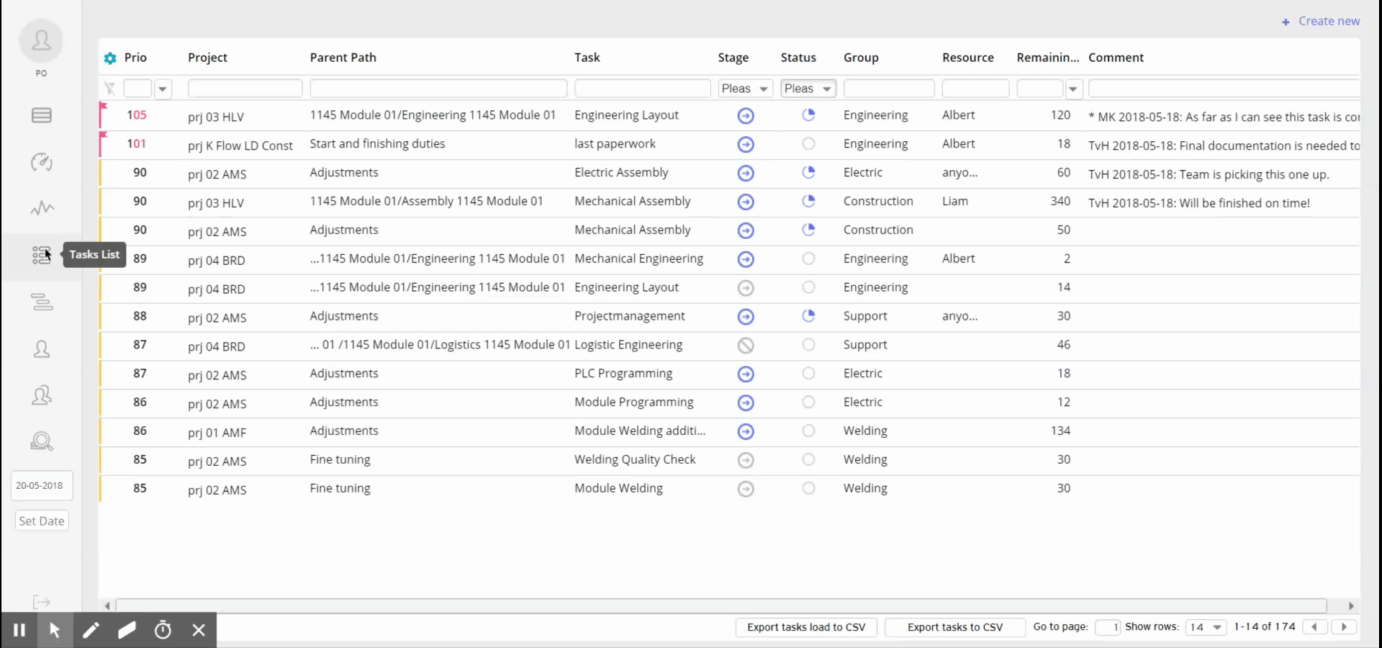Click the column settings gear next to Prio
The width and height of the screenshot is (1382, 648).
pyautogui.click(x=109, y=58)
